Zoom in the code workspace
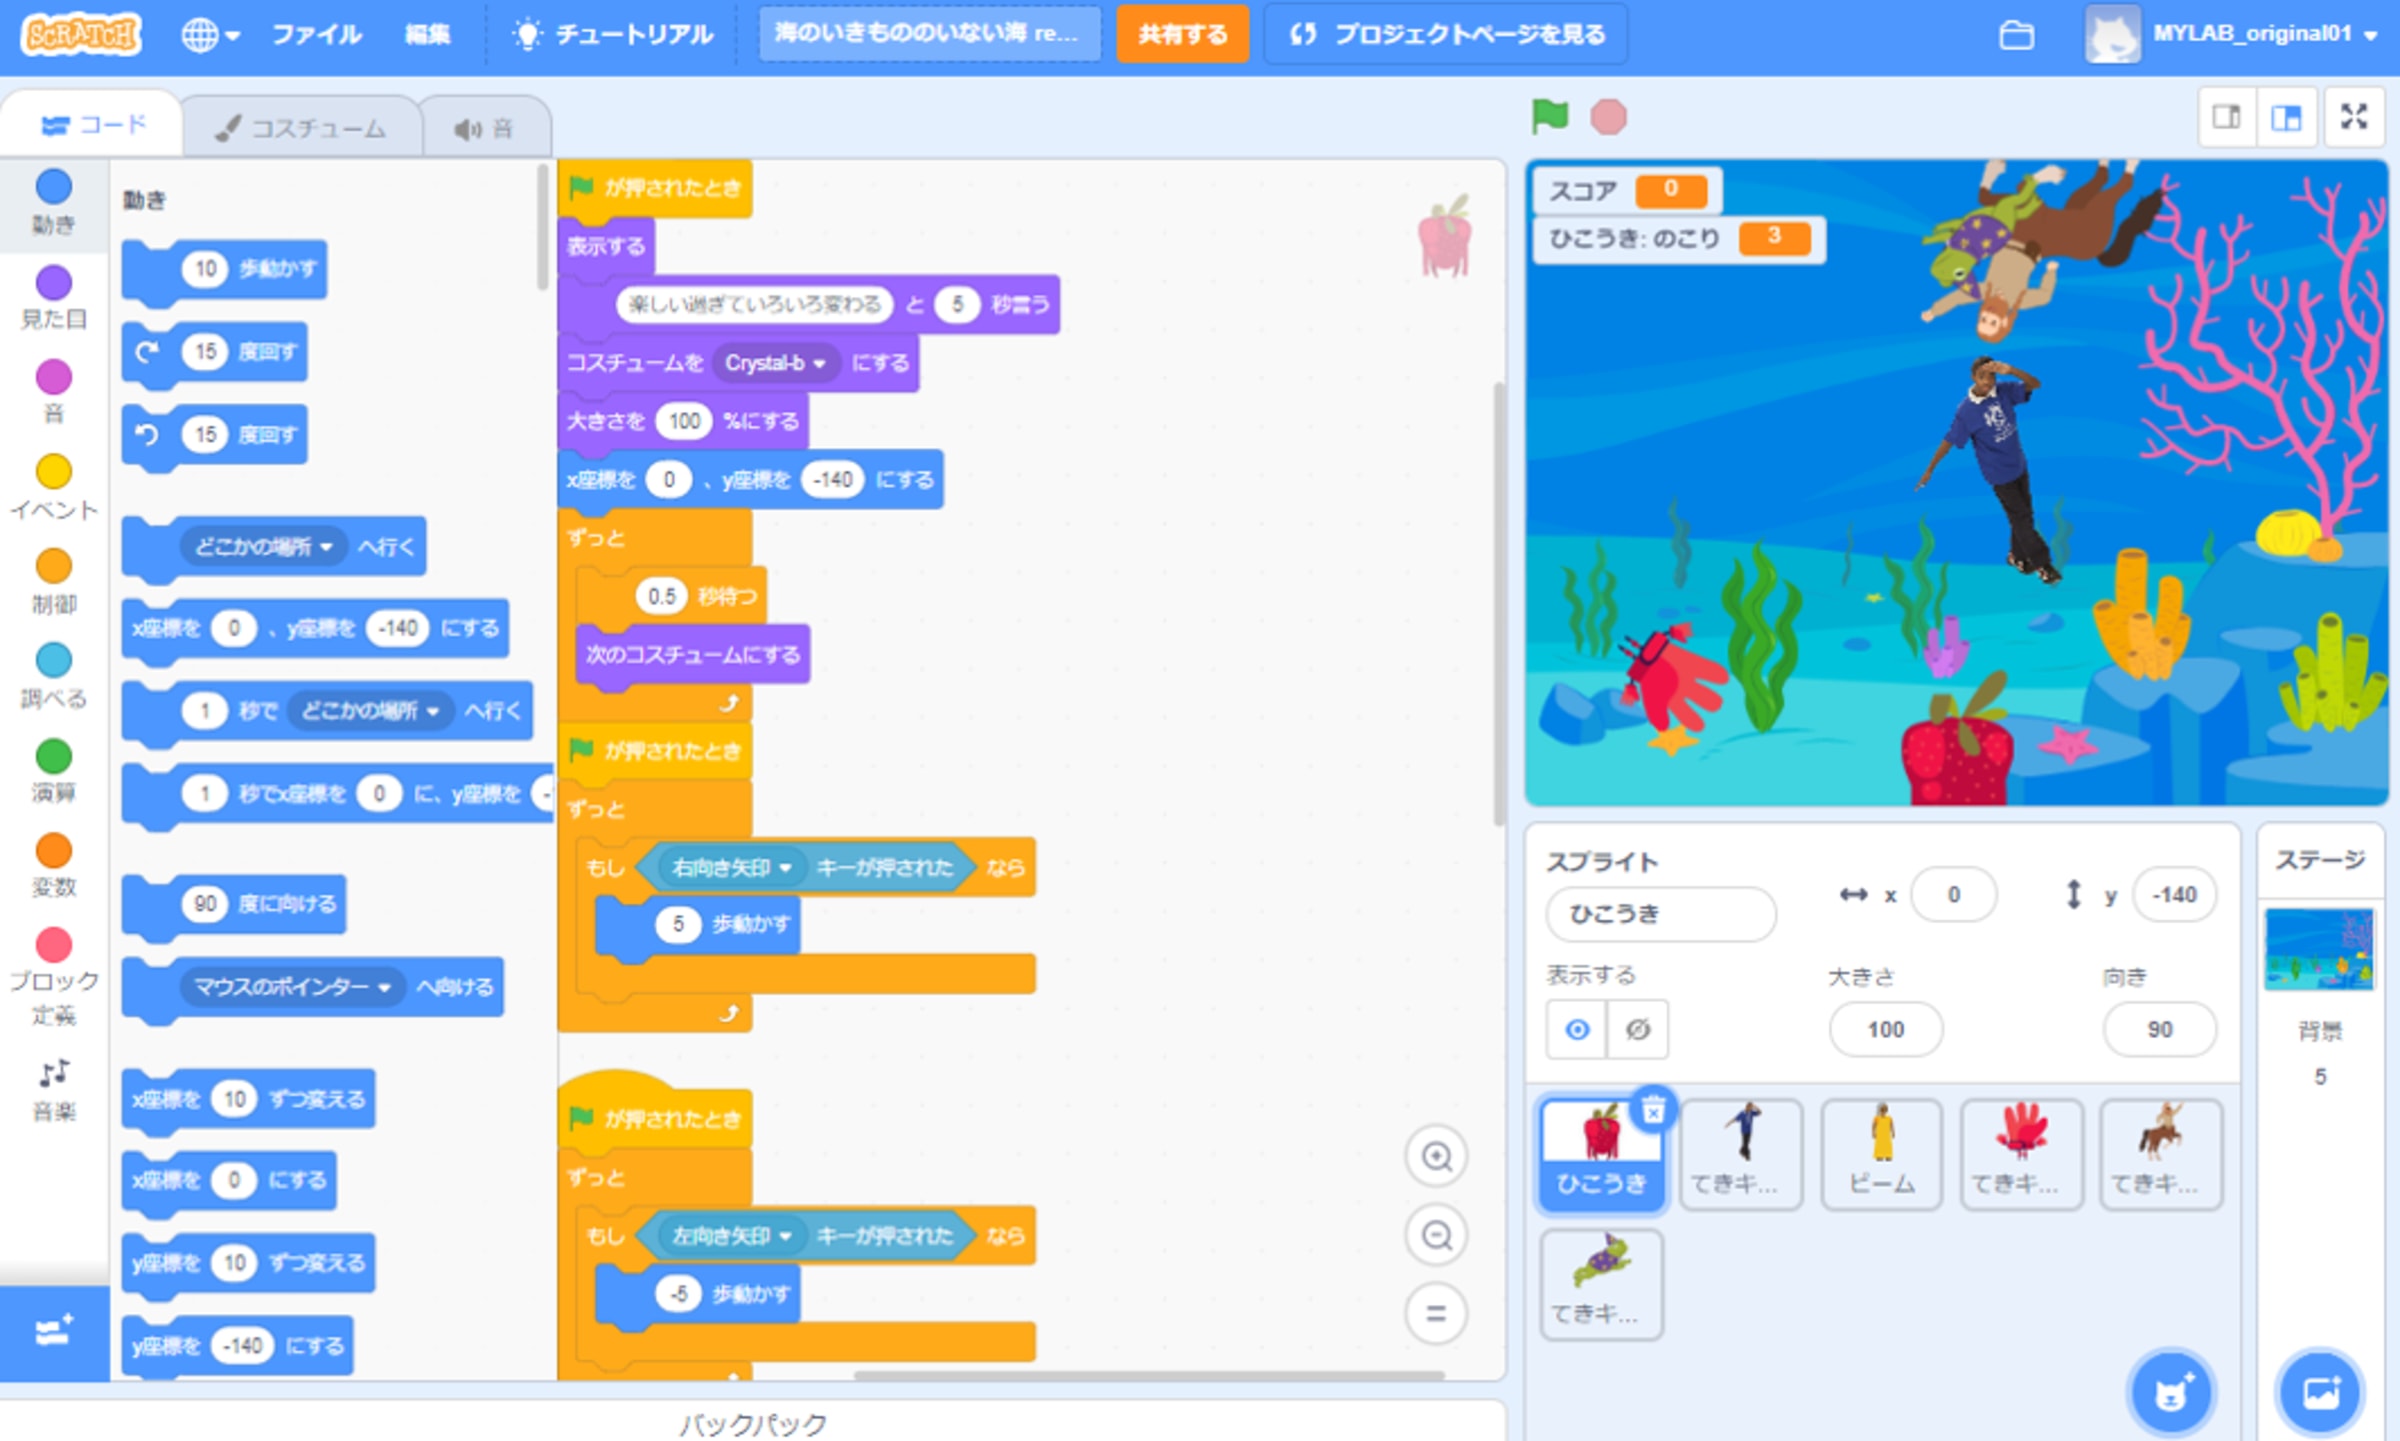 [x=1436, y=1157]
